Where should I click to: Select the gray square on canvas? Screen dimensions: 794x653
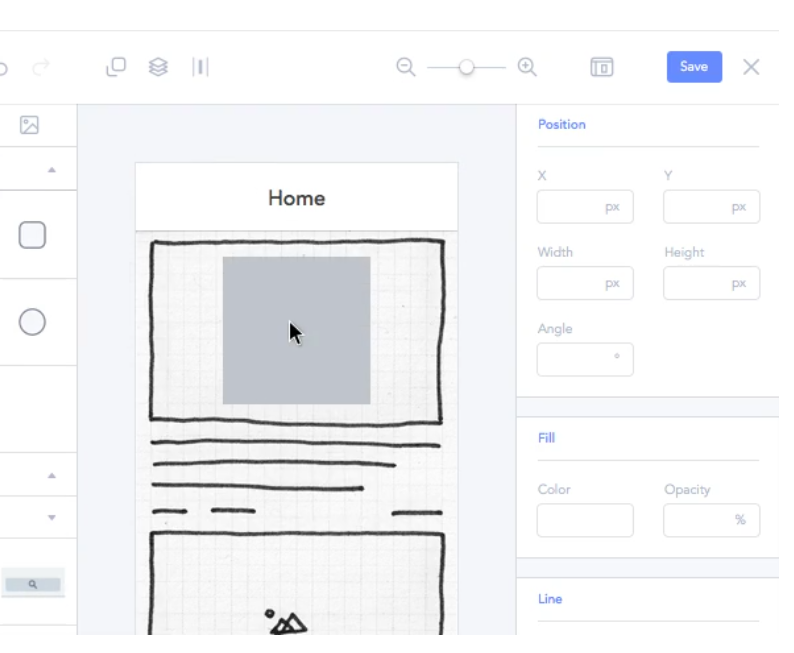[x=296, y=331]
